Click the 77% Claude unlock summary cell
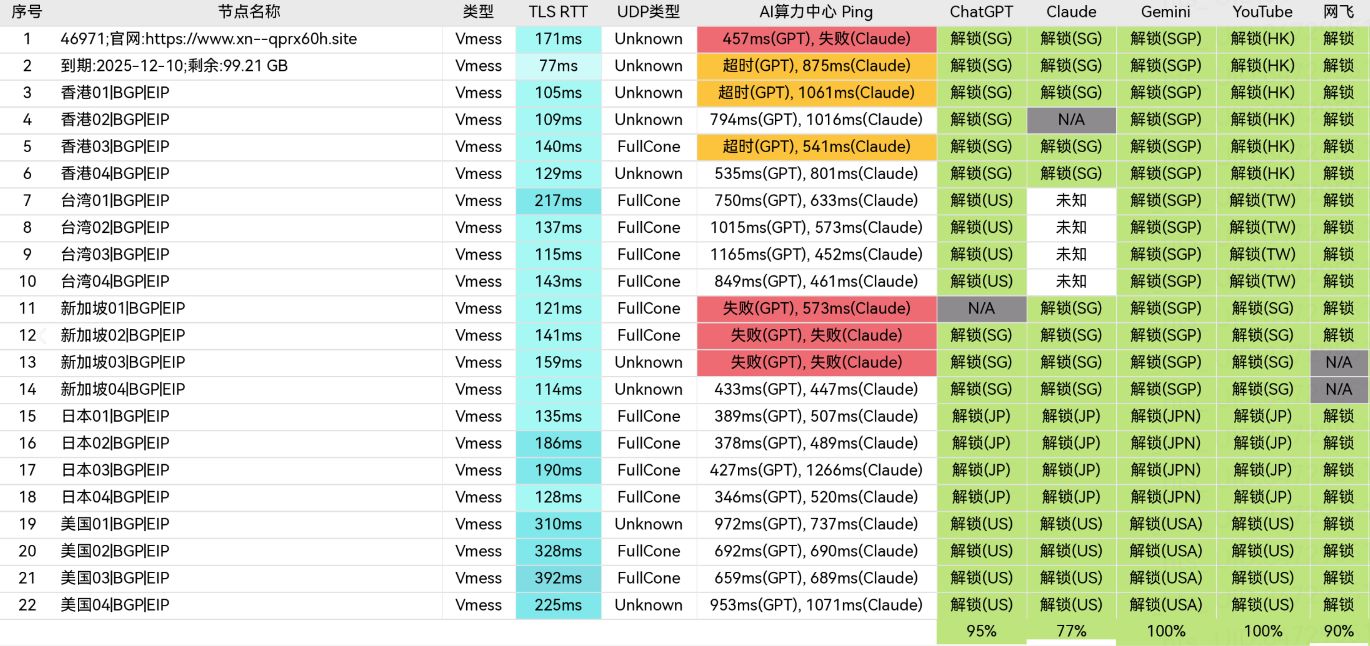1370x646 pixels. pos(1071,632)
